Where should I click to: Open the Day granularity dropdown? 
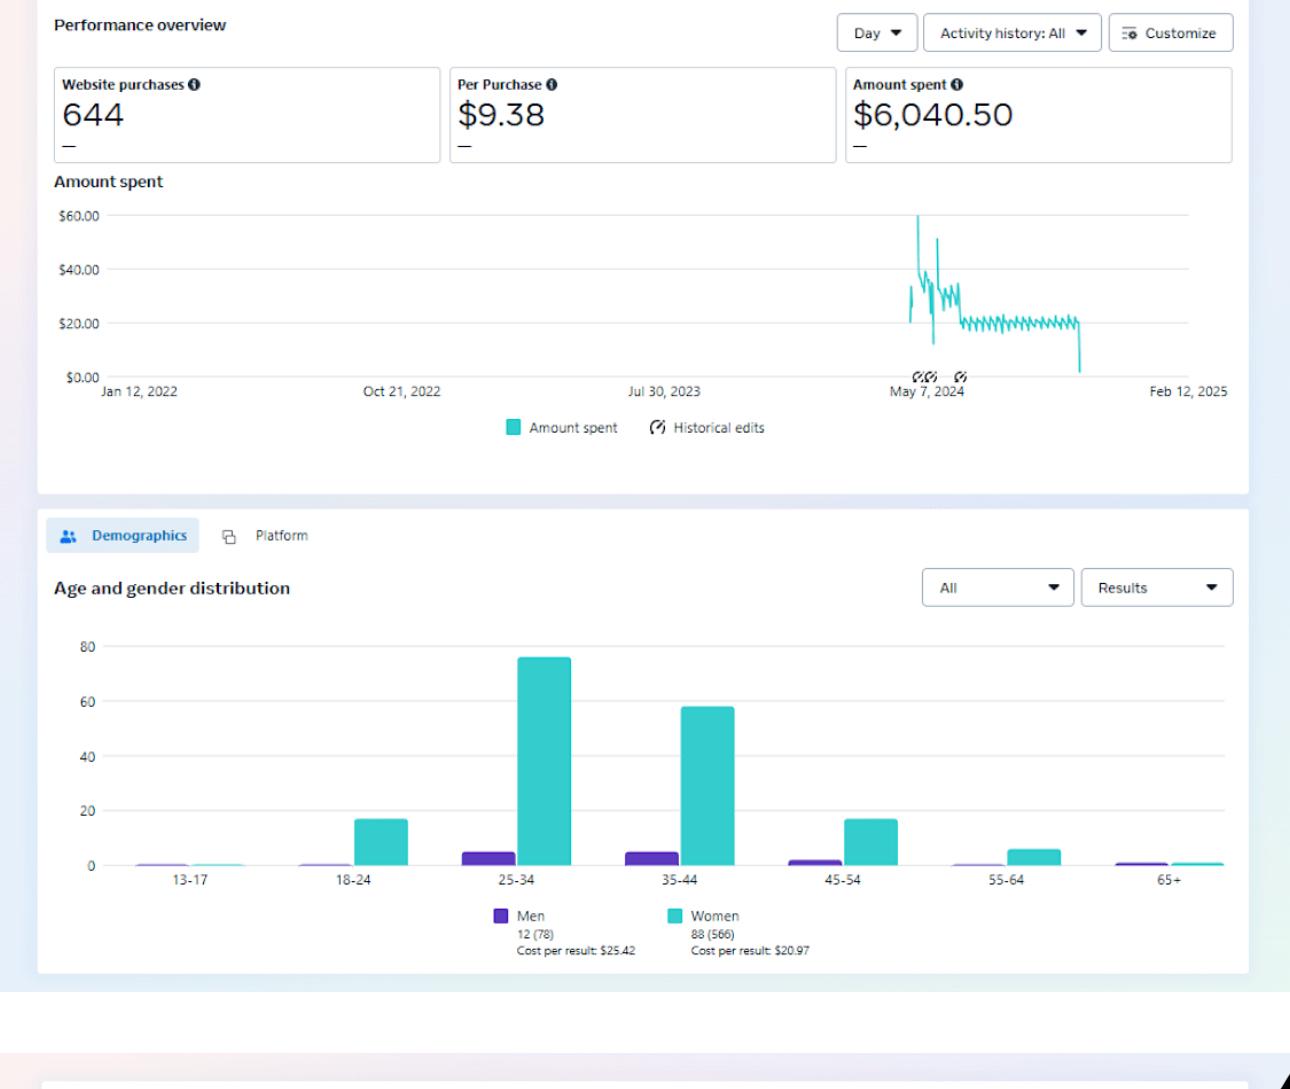pos(877,33)
